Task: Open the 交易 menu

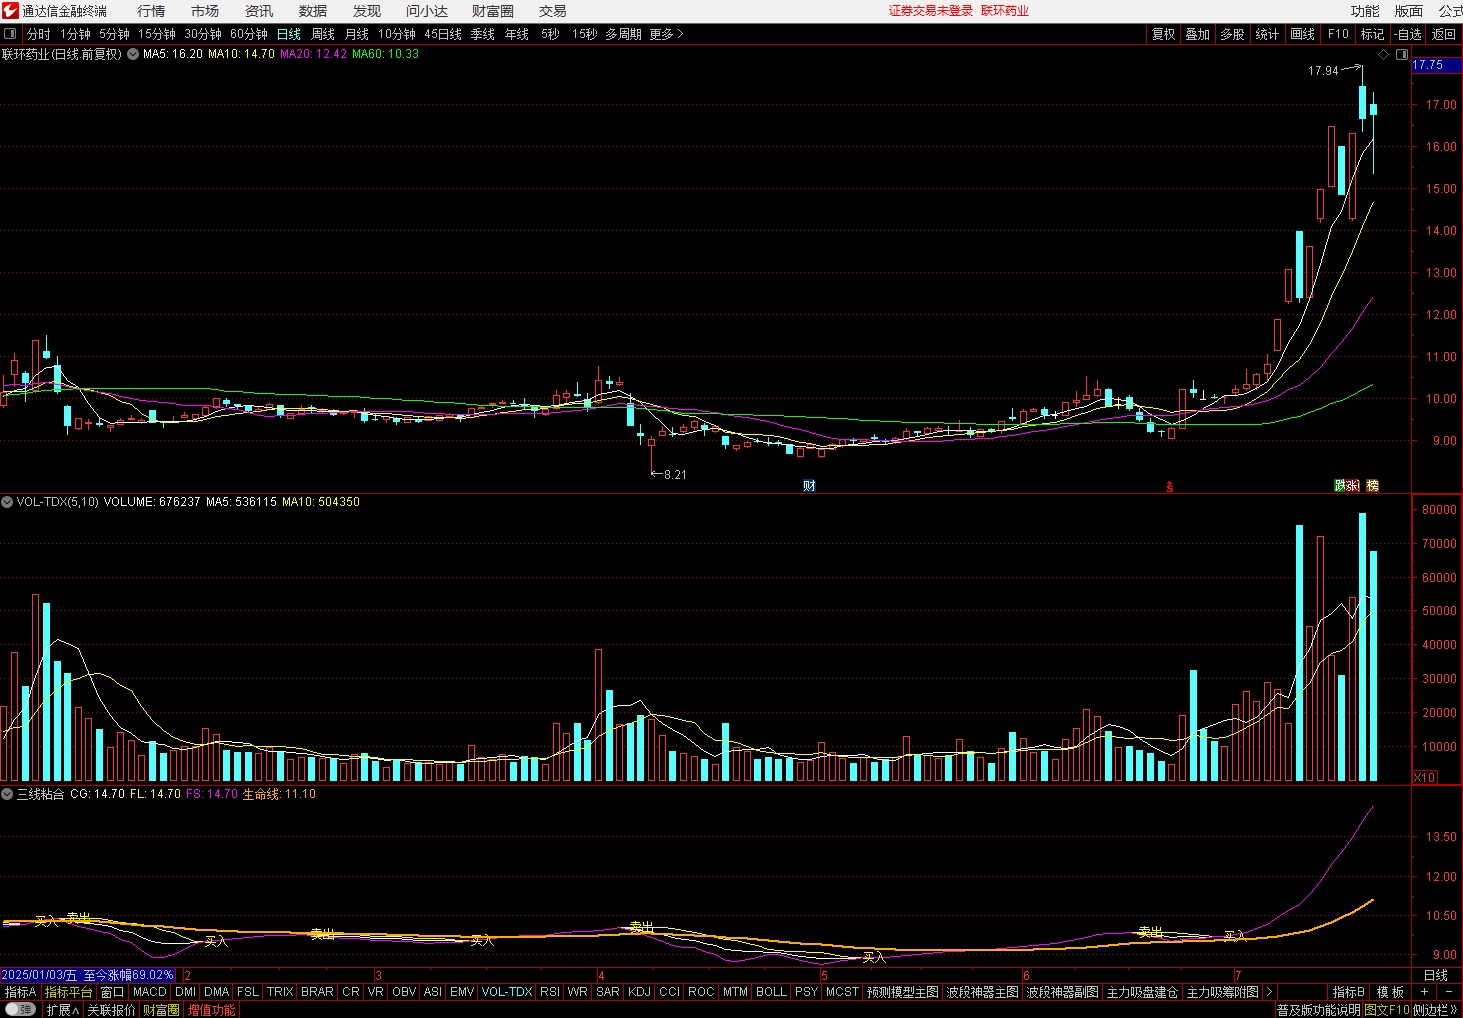Action: (553, 11)
